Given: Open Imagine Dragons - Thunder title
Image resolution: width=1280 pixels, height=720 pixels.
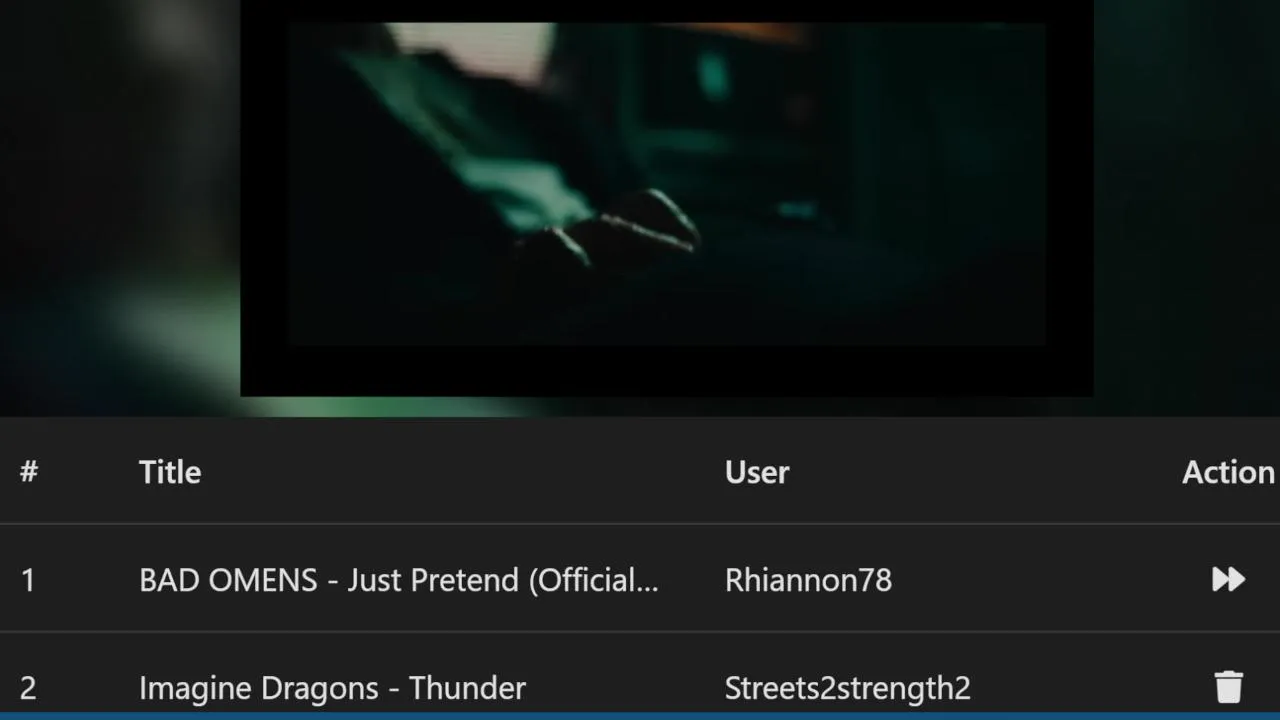Looking at the screenshot, I should tap(332, 688).
